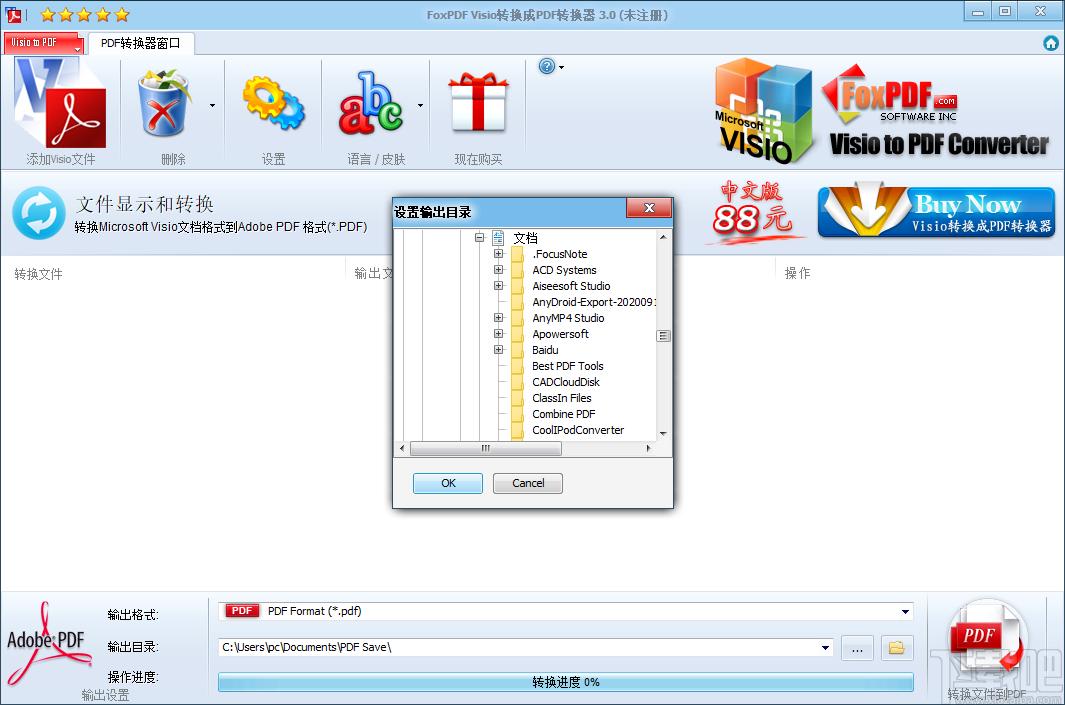The height and width of the screenshot is (705, 1065).
Task: Click scroll down arrow in folder tree
Action: (663, 433)
